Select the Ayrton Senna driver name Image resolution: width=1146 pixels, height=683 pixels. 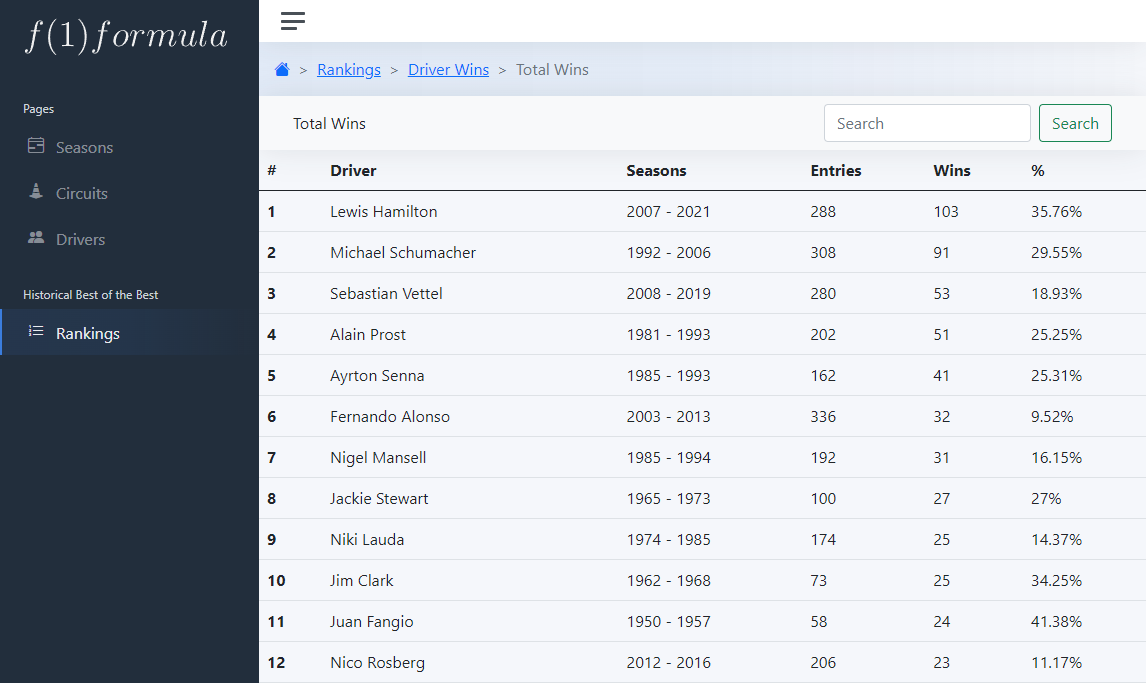377,376
